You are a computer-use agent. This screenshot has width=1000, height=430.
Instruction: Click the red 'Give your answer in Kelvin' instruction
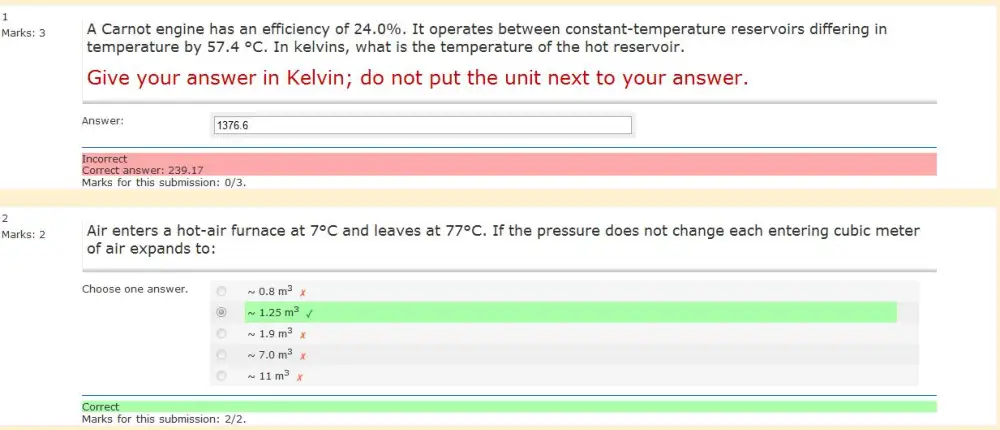click(417, 78)
